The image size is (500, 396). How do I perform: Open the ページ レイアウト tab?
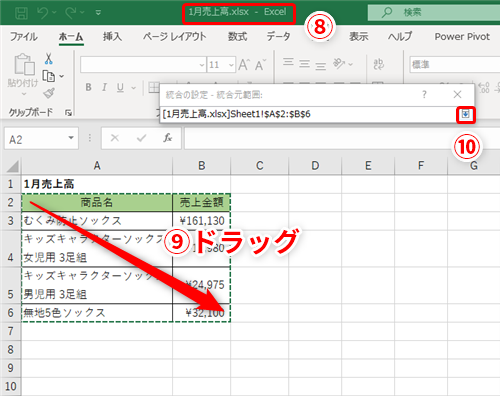click(x=174, y=36)
